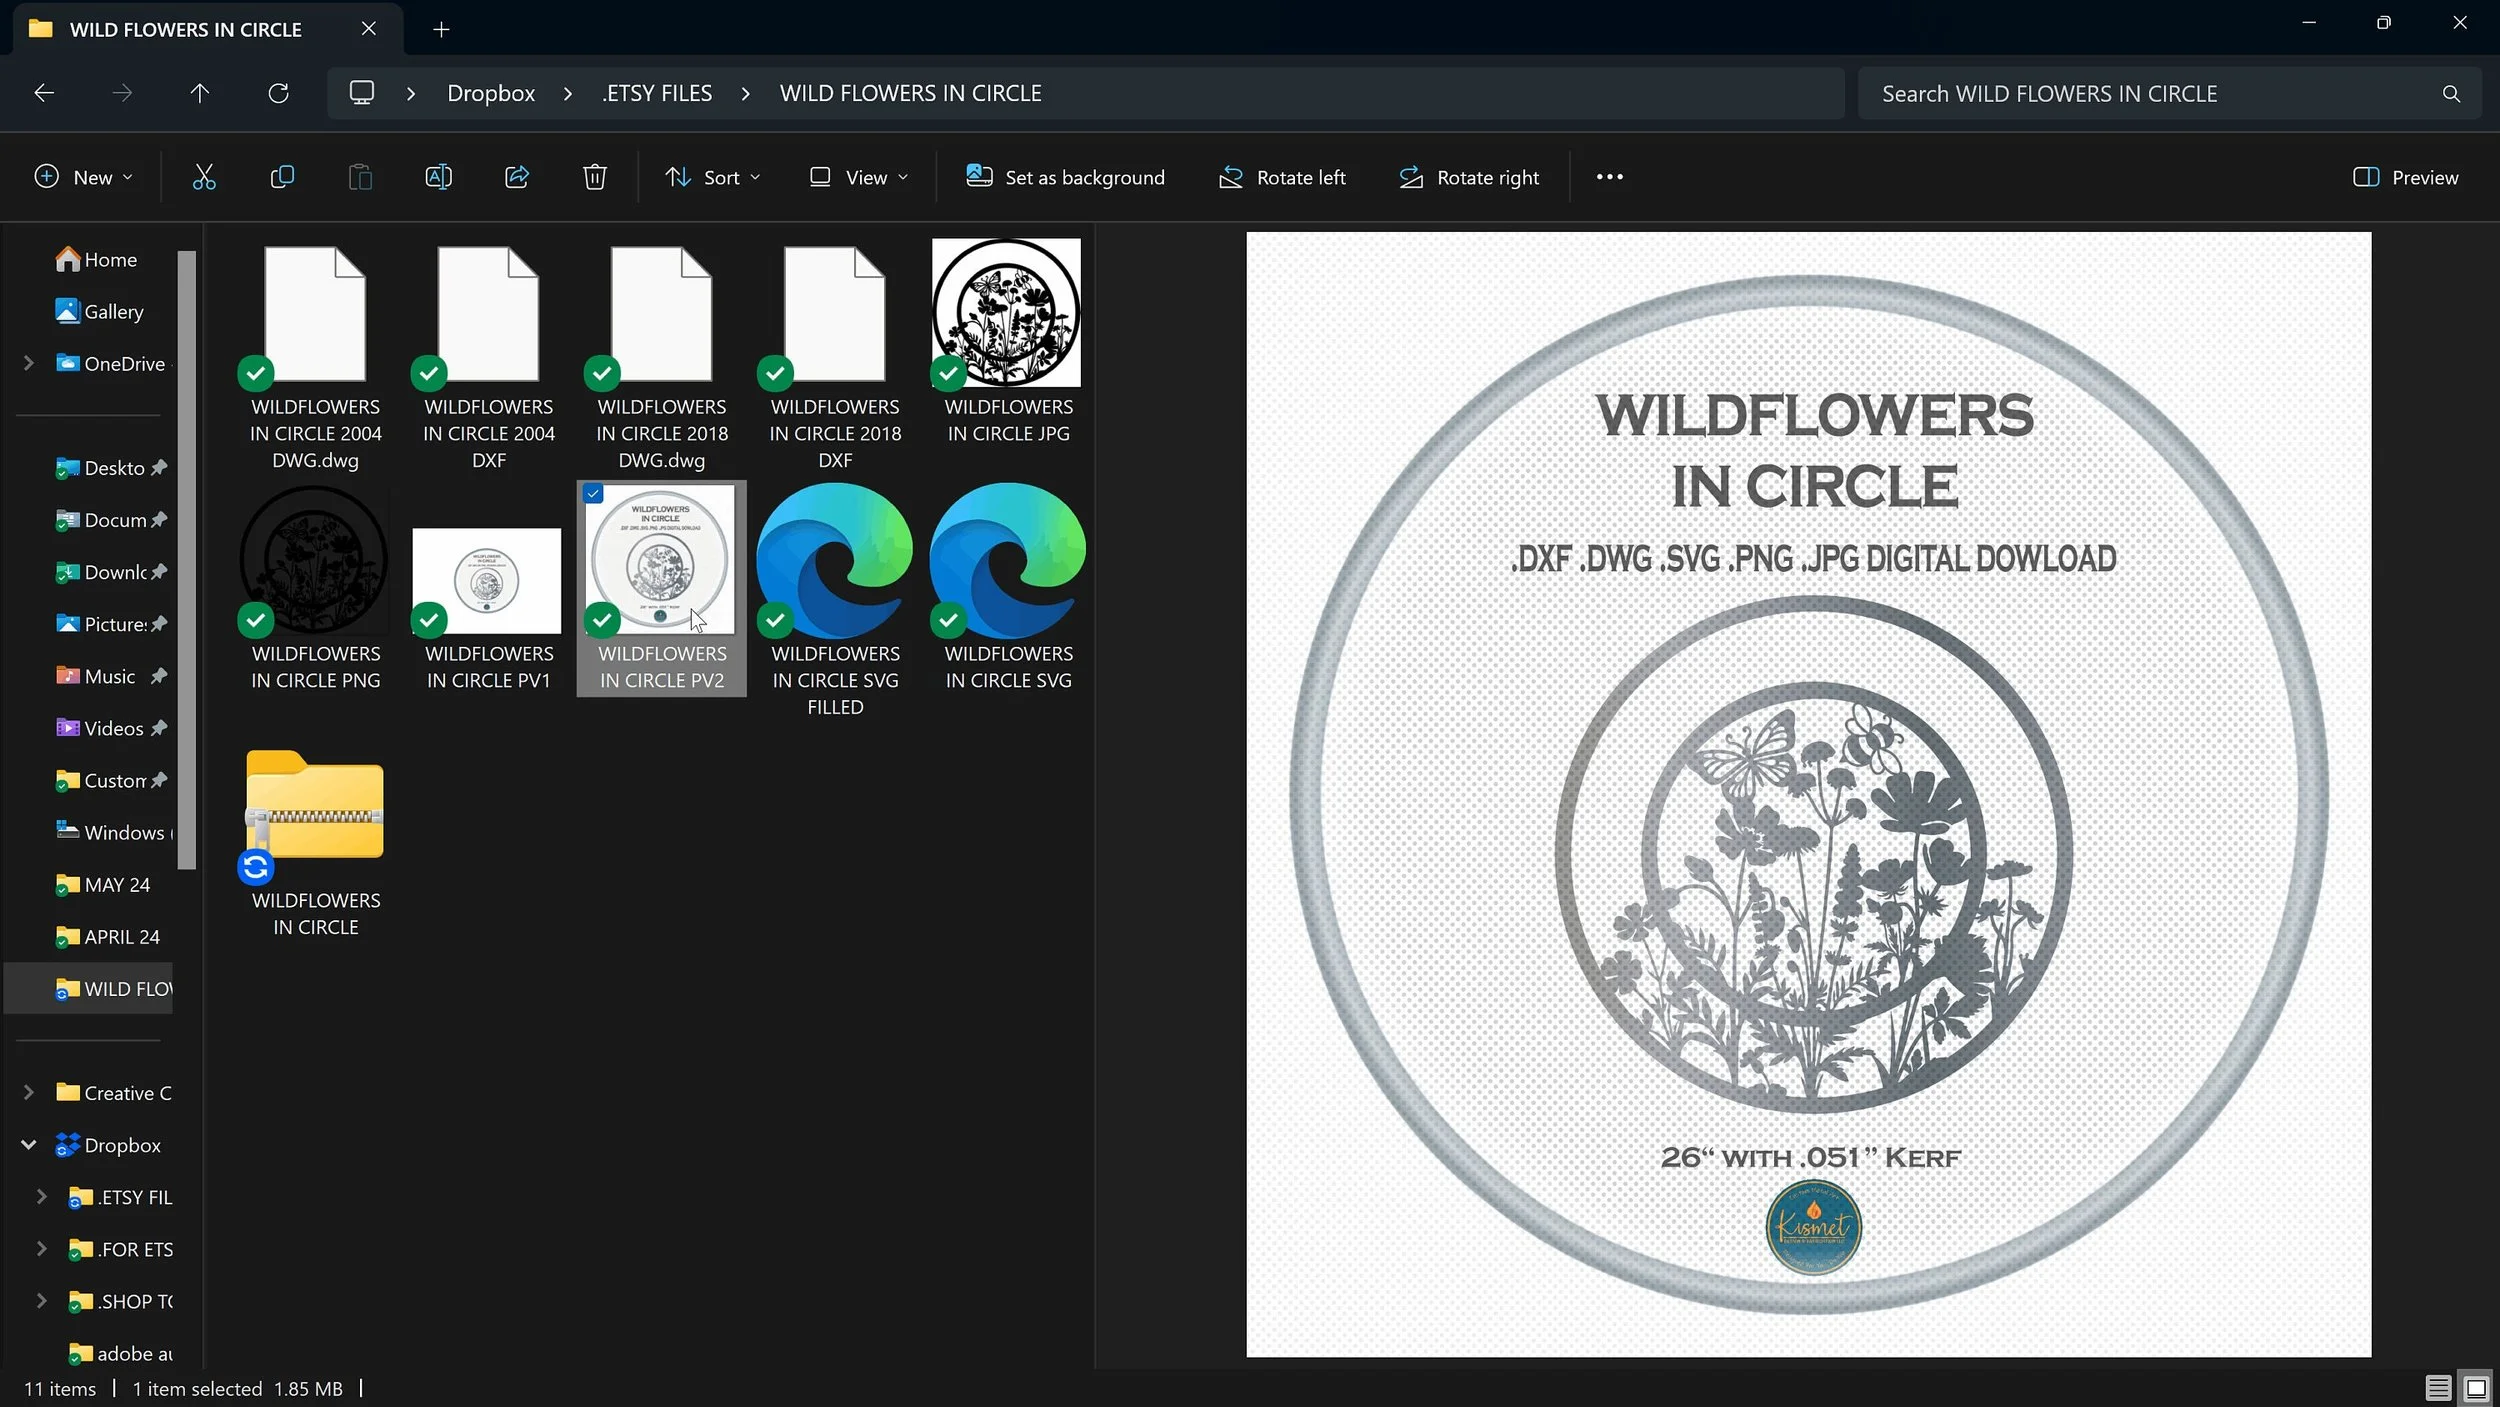Expand the Creative C folder node

click(x=29, y=1093)
